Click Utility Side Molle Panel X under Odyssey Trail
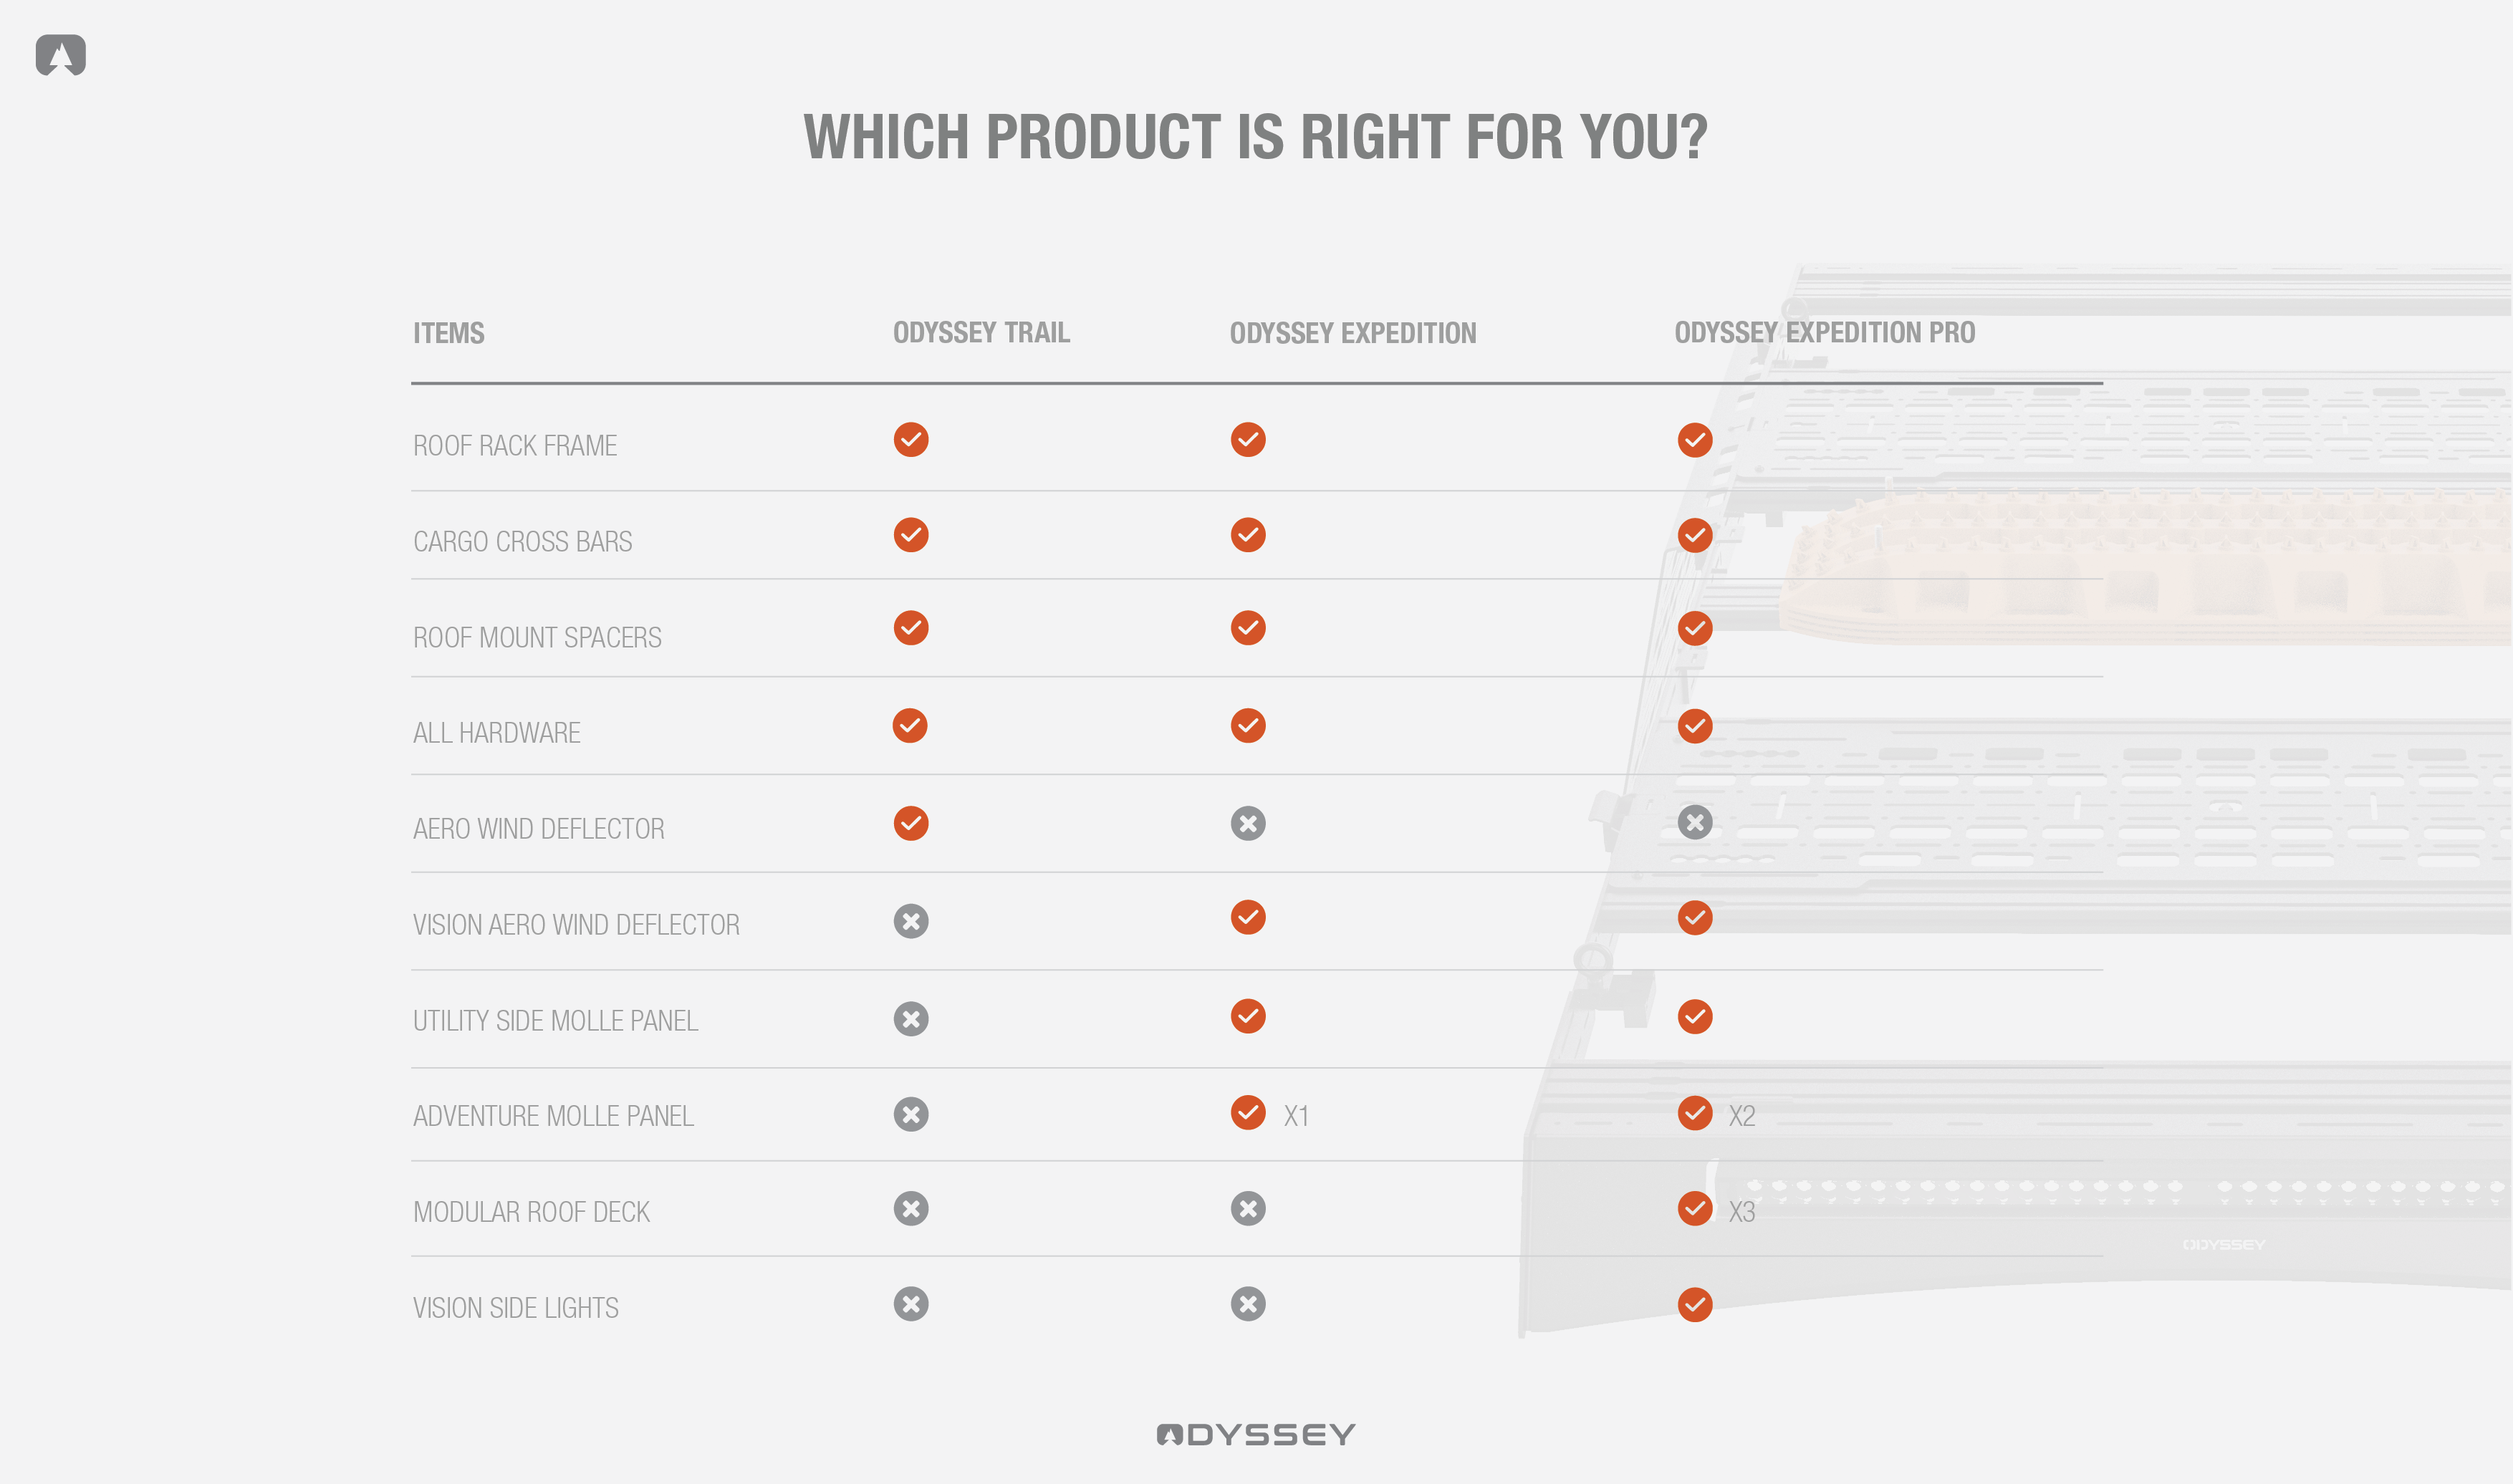The image size is (2513, 1484). point(911,1019)
